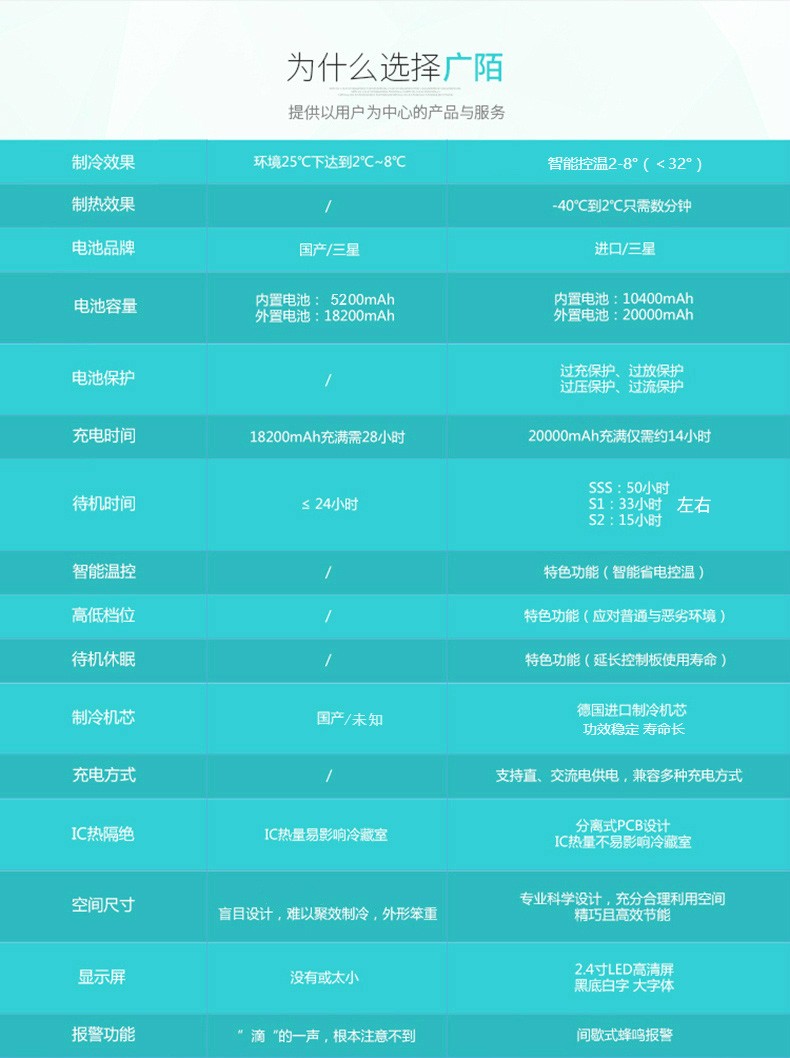Screen dimensions: 790x1058
Task: Click the 20000mAh充满仅需约14小时 cell
Action: point(619,436)
